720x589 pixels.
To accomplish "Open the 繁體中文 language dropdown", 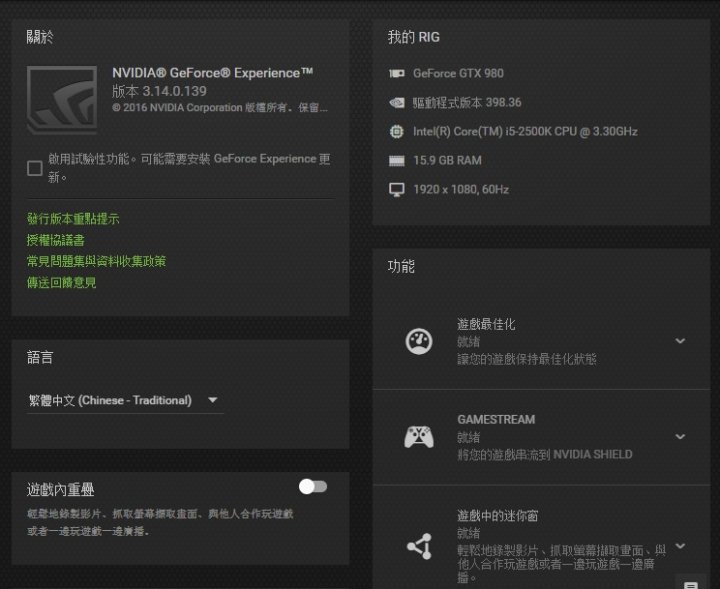I will pyautogui.click(x=125, y=400).
